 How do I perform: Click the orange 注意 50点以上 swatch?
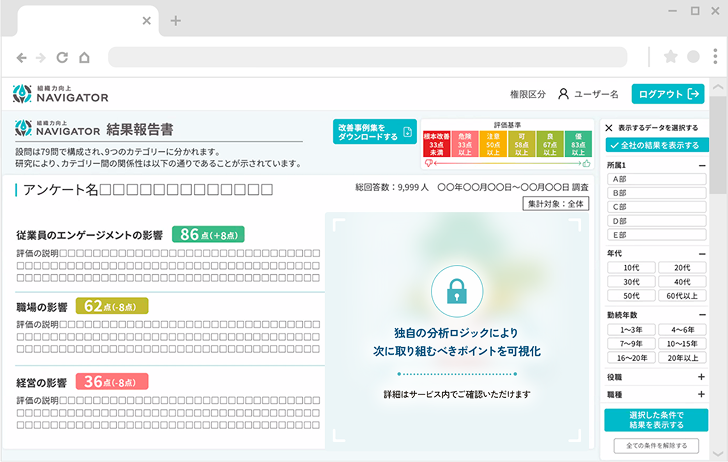pyautogui.click(x=493, y=144)
